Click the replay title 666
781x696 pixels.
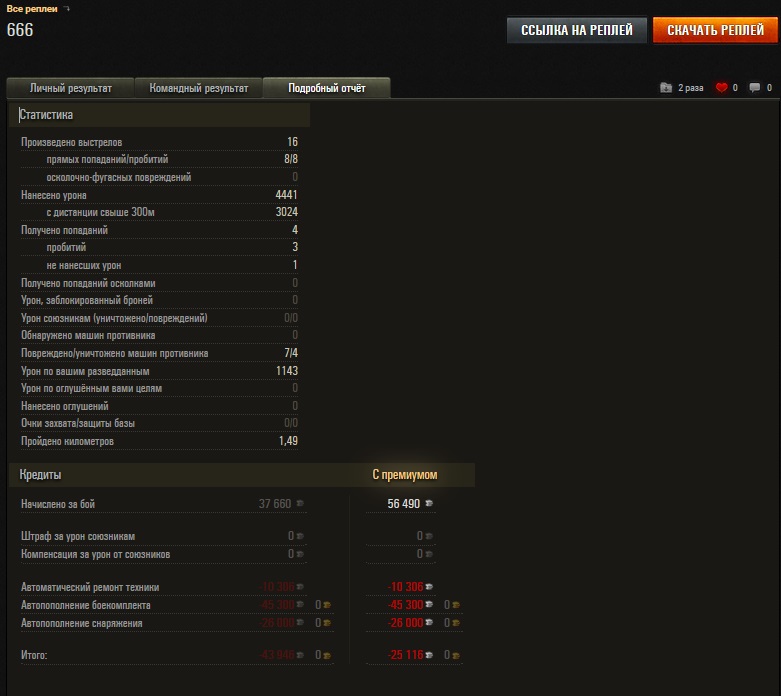point(20,30)
